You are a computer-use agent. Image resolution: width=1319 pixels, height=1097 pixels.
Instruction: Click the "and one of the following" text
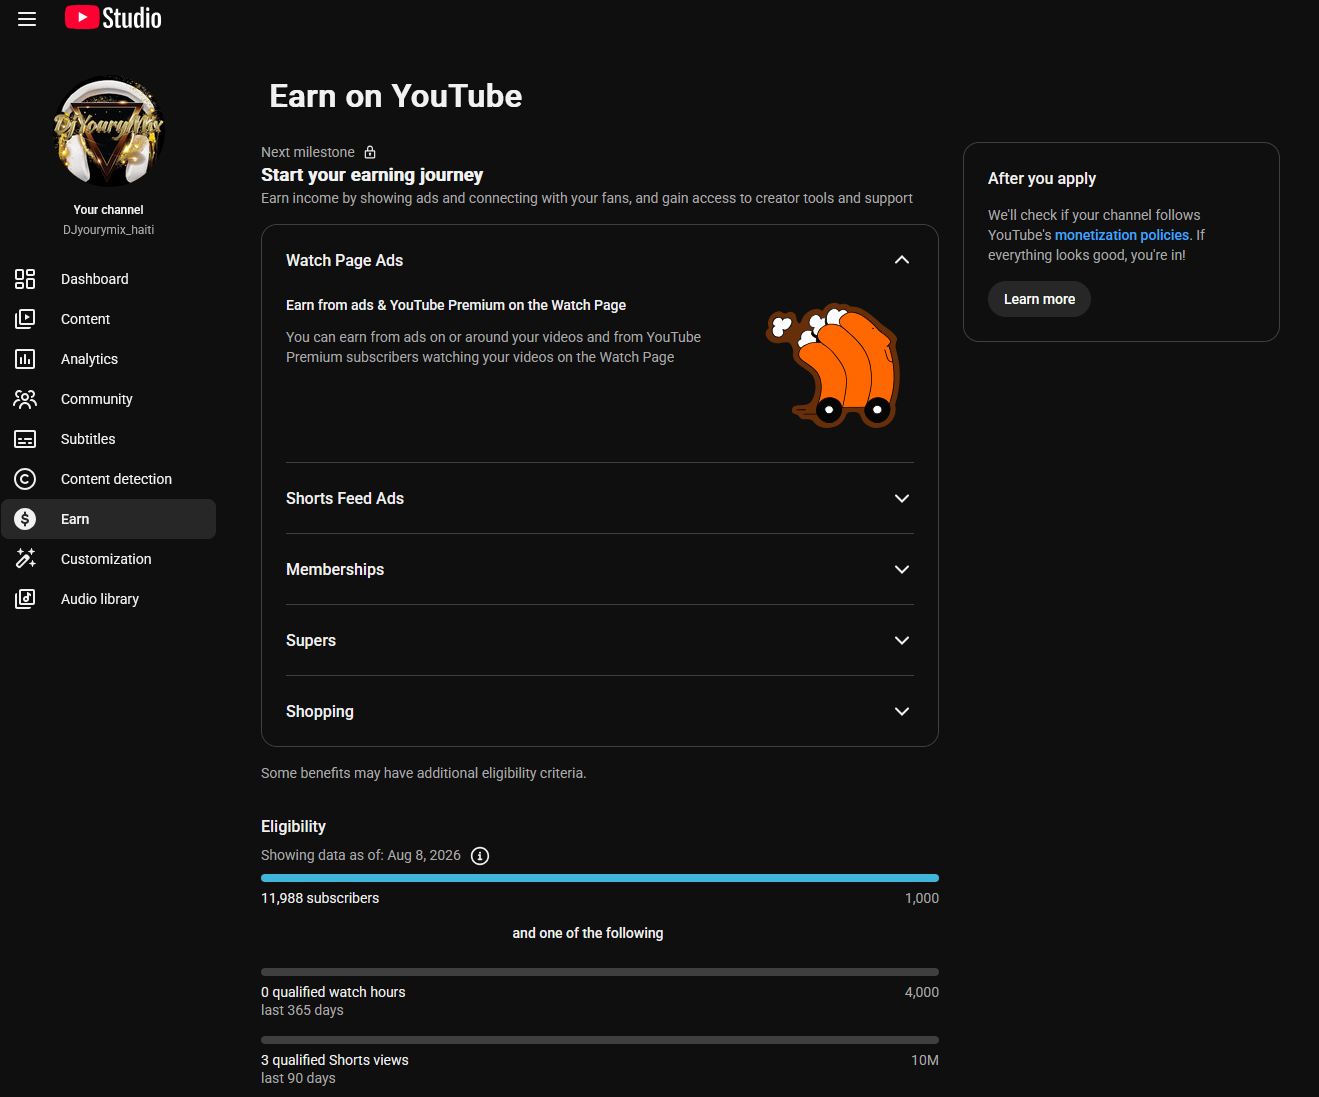pyautogui.click(x=588, y=933)
